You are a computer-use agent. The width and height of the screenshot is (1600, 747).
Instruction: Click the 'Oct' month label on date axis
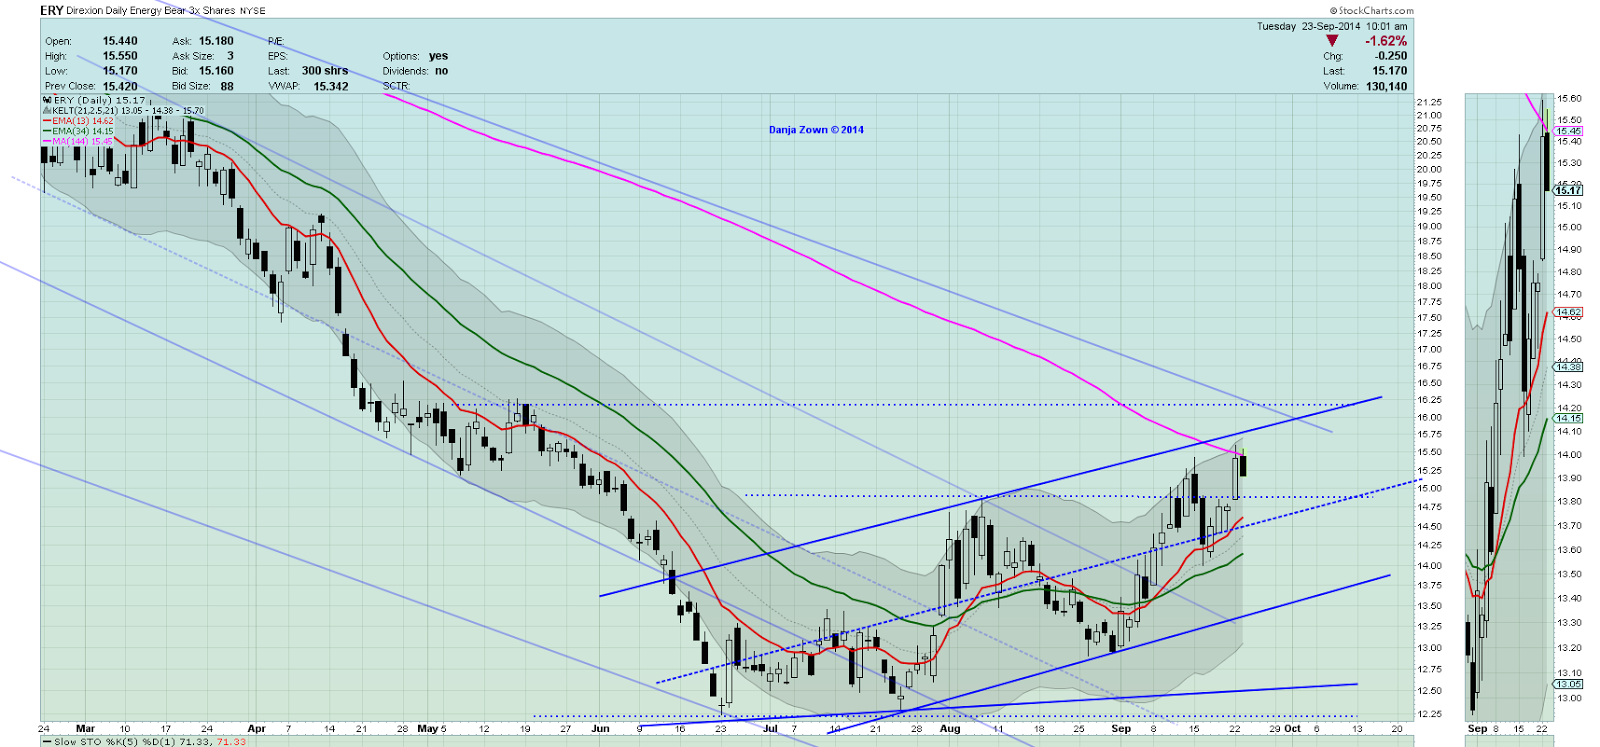click(1293, 729)
